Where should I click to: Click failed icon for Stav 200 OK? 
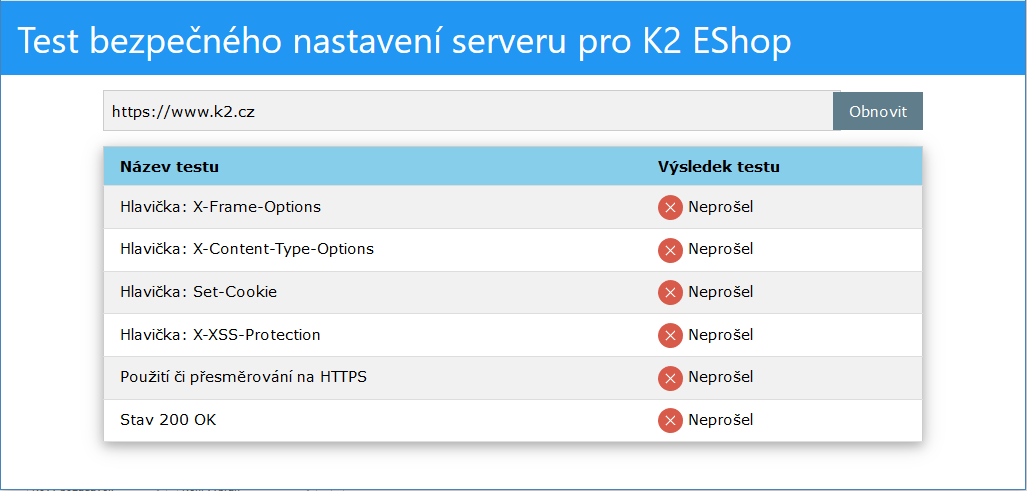pos(670,421)
